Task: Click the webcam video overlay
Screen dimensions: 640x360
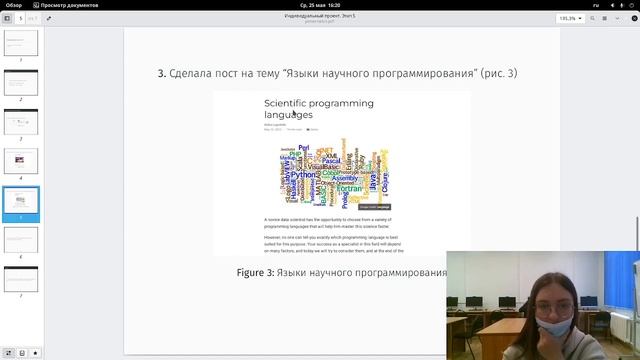Action: click(x=543, y=305)
